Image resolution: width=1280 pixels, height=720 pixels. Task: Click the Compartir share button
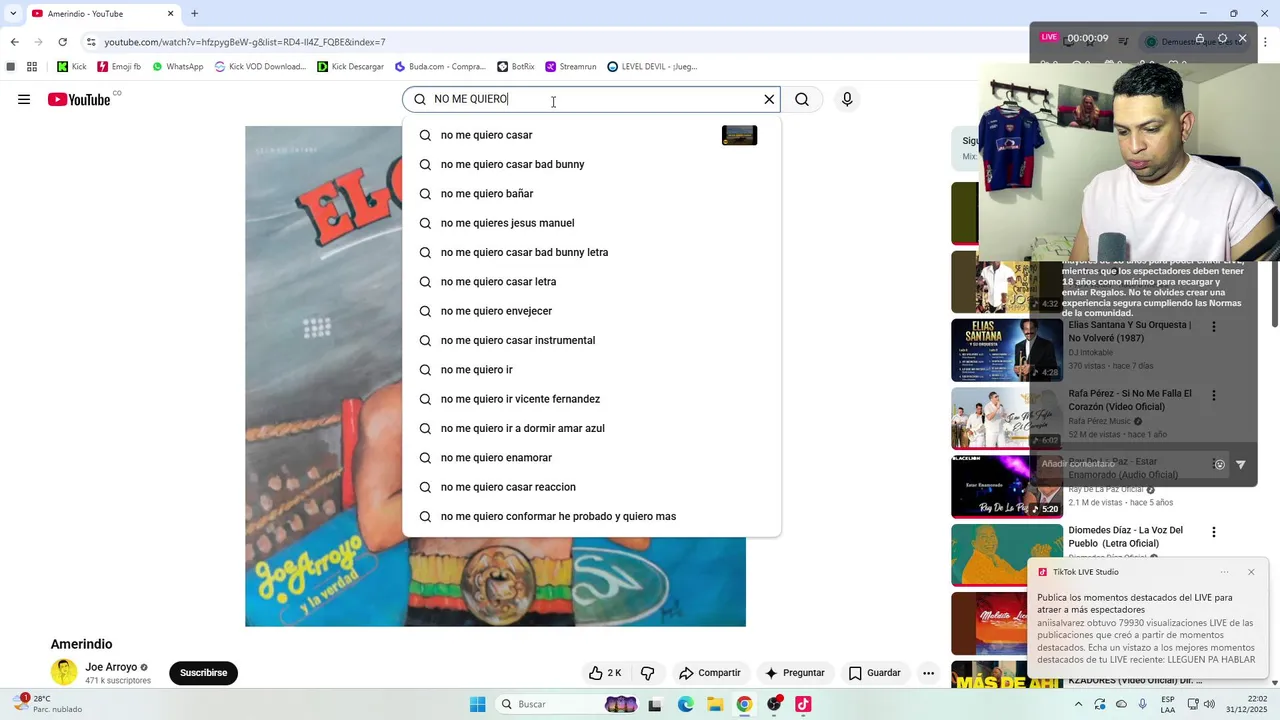(709, 673)
